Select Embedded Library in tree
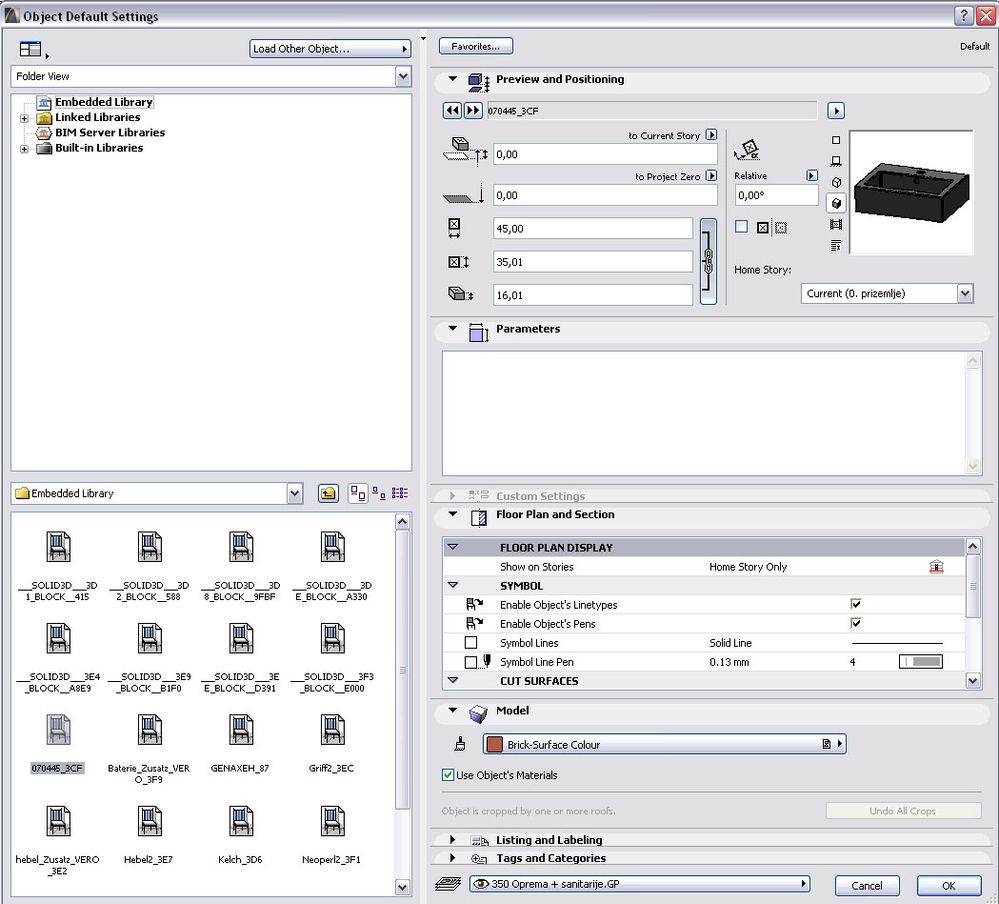Screen dimensions: 999x904 [x=103, y=102]
